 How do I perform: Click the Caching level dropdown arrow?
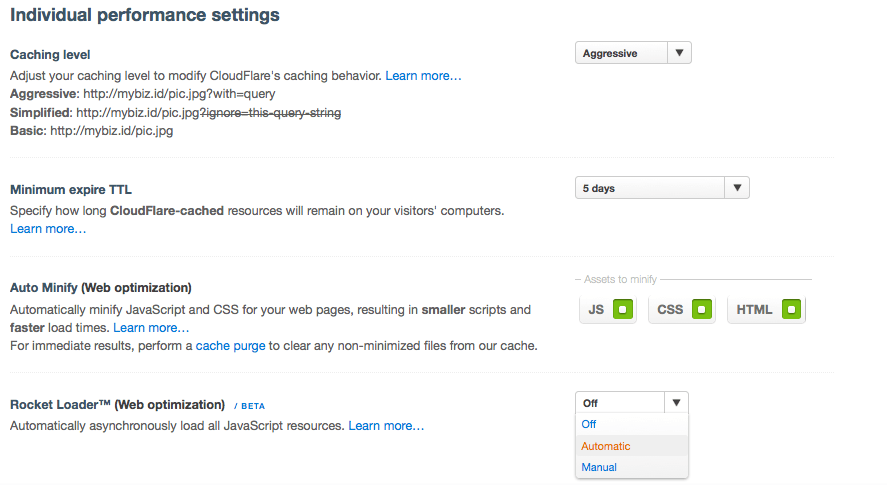click(x=679, y=53)
